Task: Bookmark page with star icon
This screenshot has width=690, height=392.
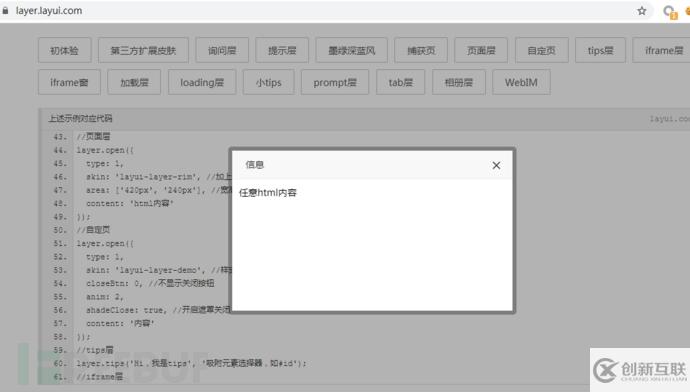Action: pos(642,11)
